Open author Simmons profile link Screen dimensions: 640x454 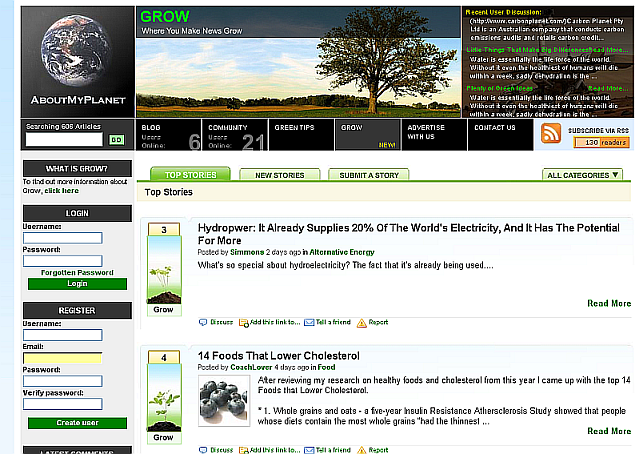[247, 252]
